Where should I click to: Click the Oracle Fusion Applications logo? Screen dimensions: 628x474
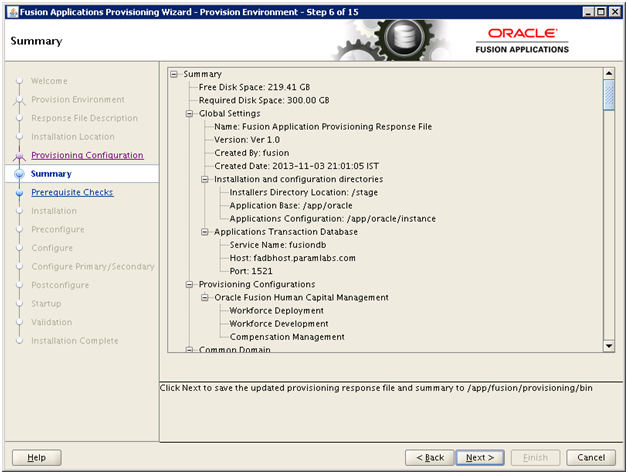coord(522,40)
